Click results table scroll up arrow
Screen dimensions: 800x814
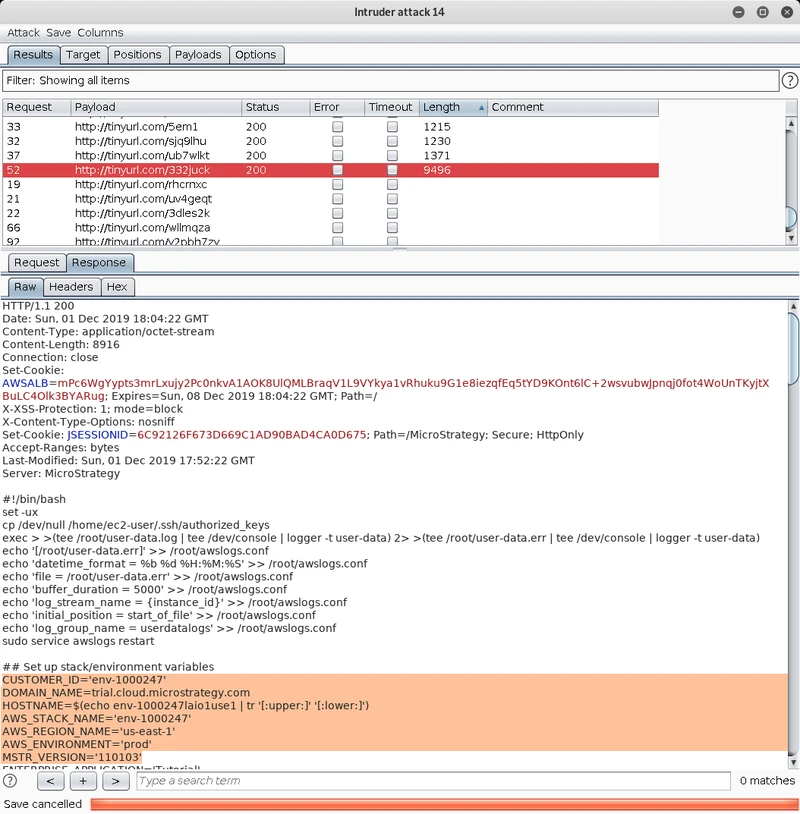(x=791, y=124)
